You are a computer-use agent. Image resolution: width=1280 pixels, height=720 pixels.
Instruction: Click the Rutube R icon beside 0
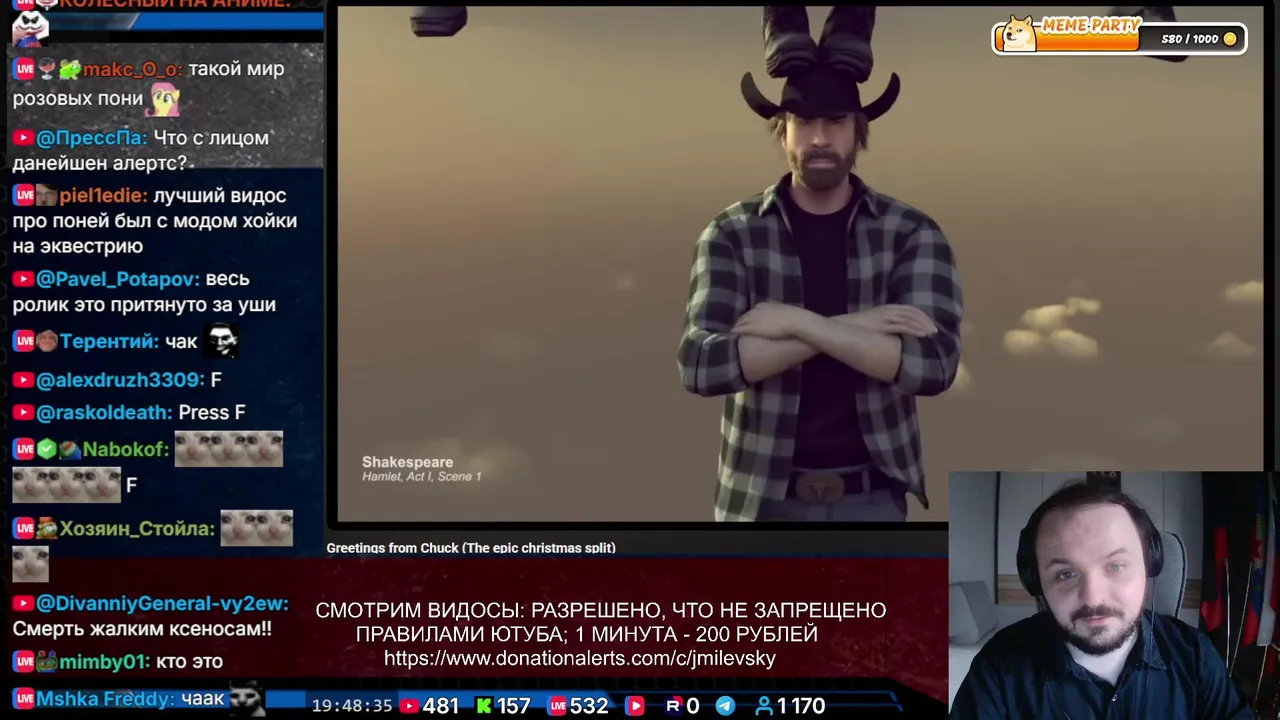(673, 706)
